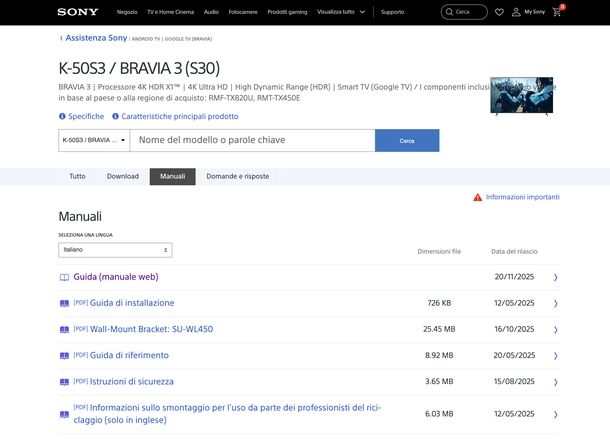This screenshot has height=440, width=610.
Task: Click the PDF icon beside Guida di installazione
Action: 64,303
